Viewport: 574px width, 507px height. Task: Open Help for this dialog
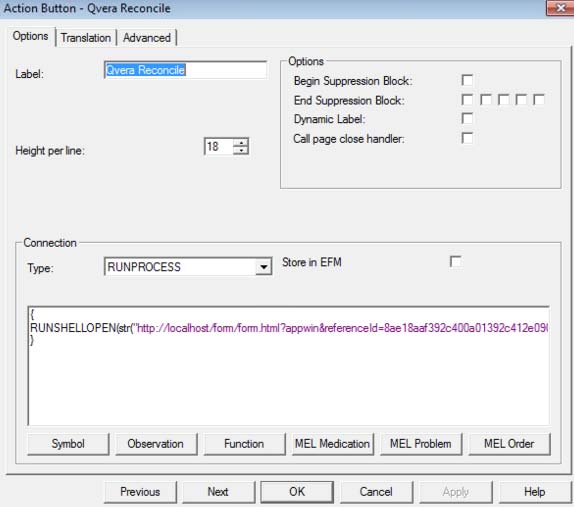534,492
